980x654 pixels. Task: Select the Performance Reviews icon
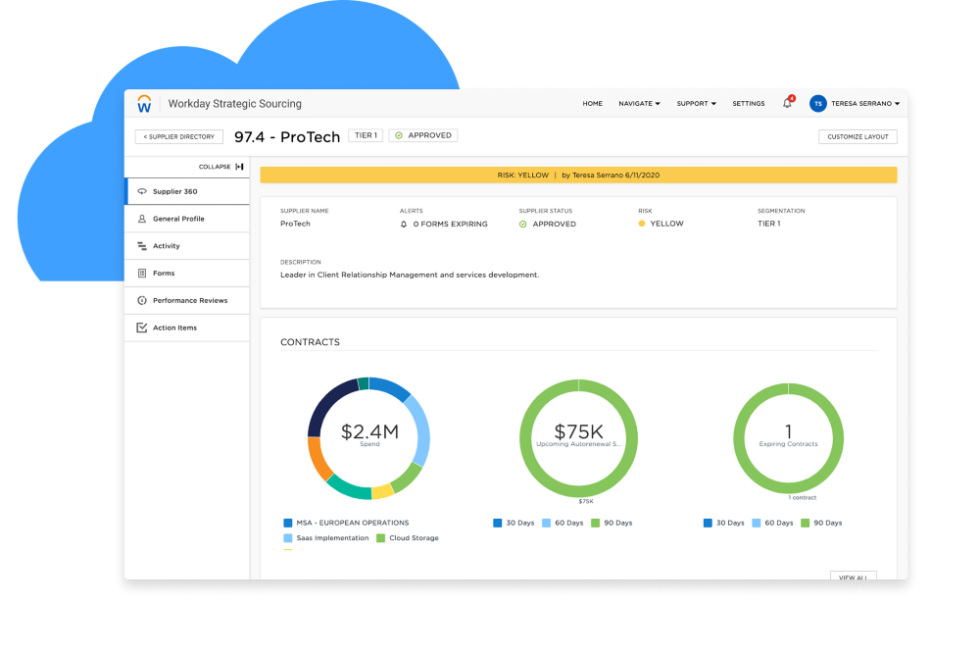pos(141,300)
